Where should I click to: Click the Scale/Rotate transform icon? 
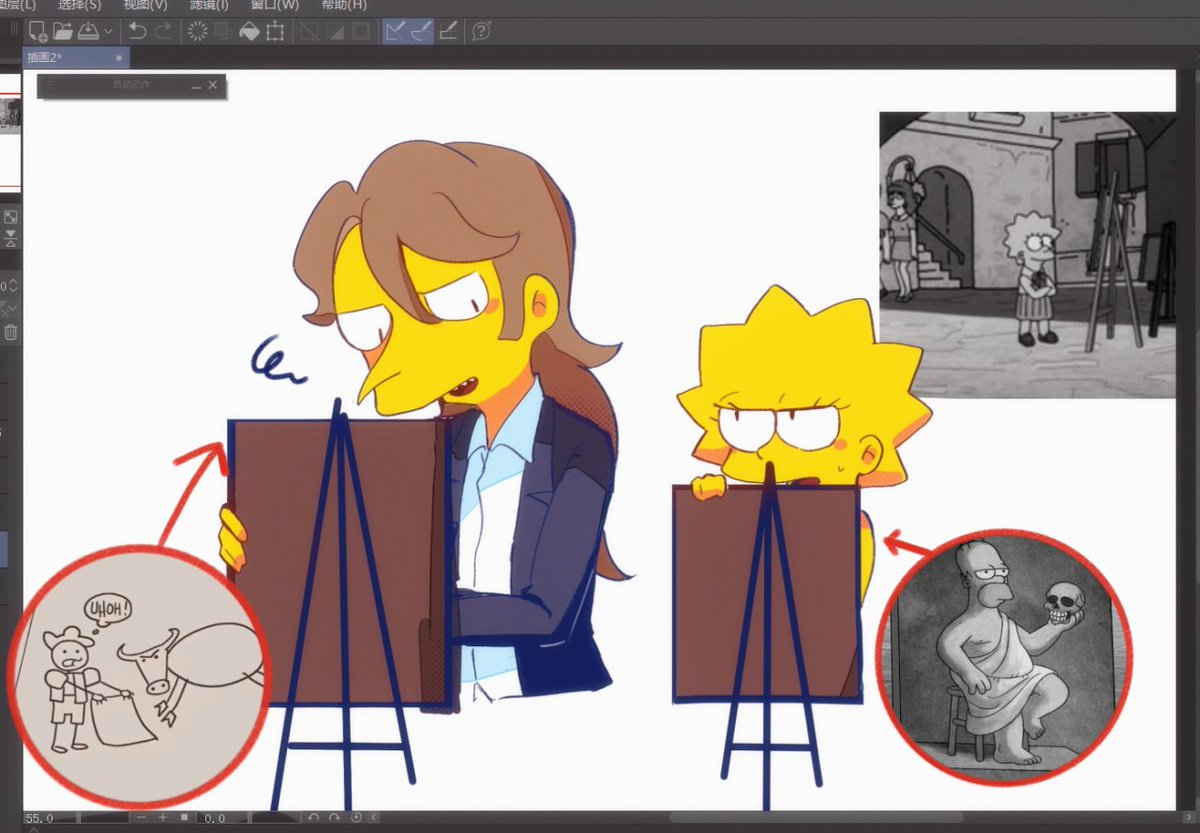click(x=275, y=31)
